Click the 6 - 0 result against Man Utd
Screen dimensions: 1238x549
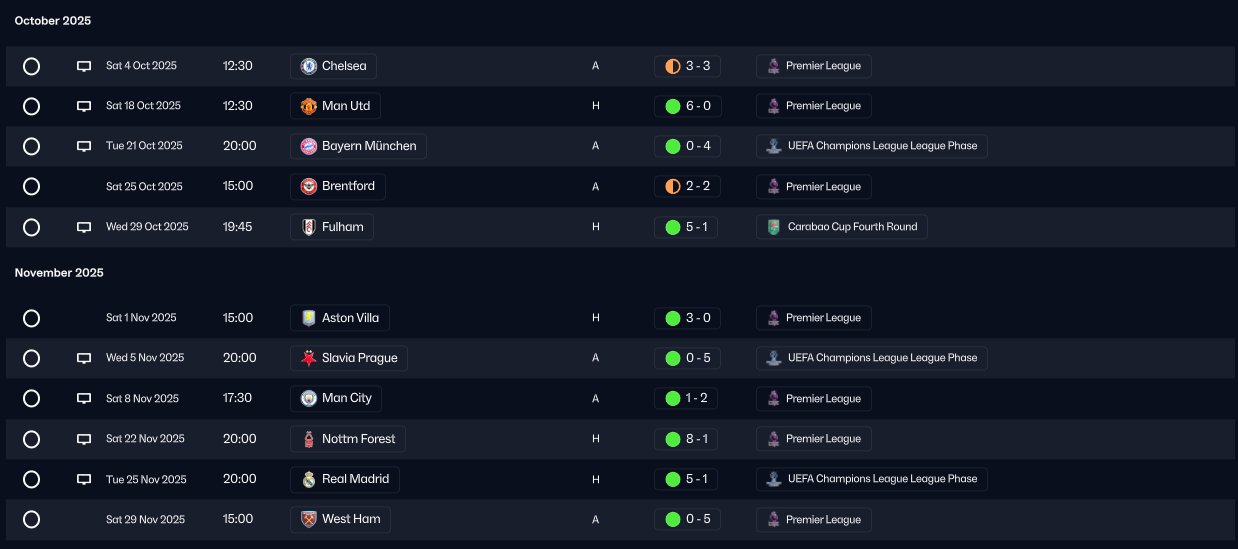(x=697, y=106)
